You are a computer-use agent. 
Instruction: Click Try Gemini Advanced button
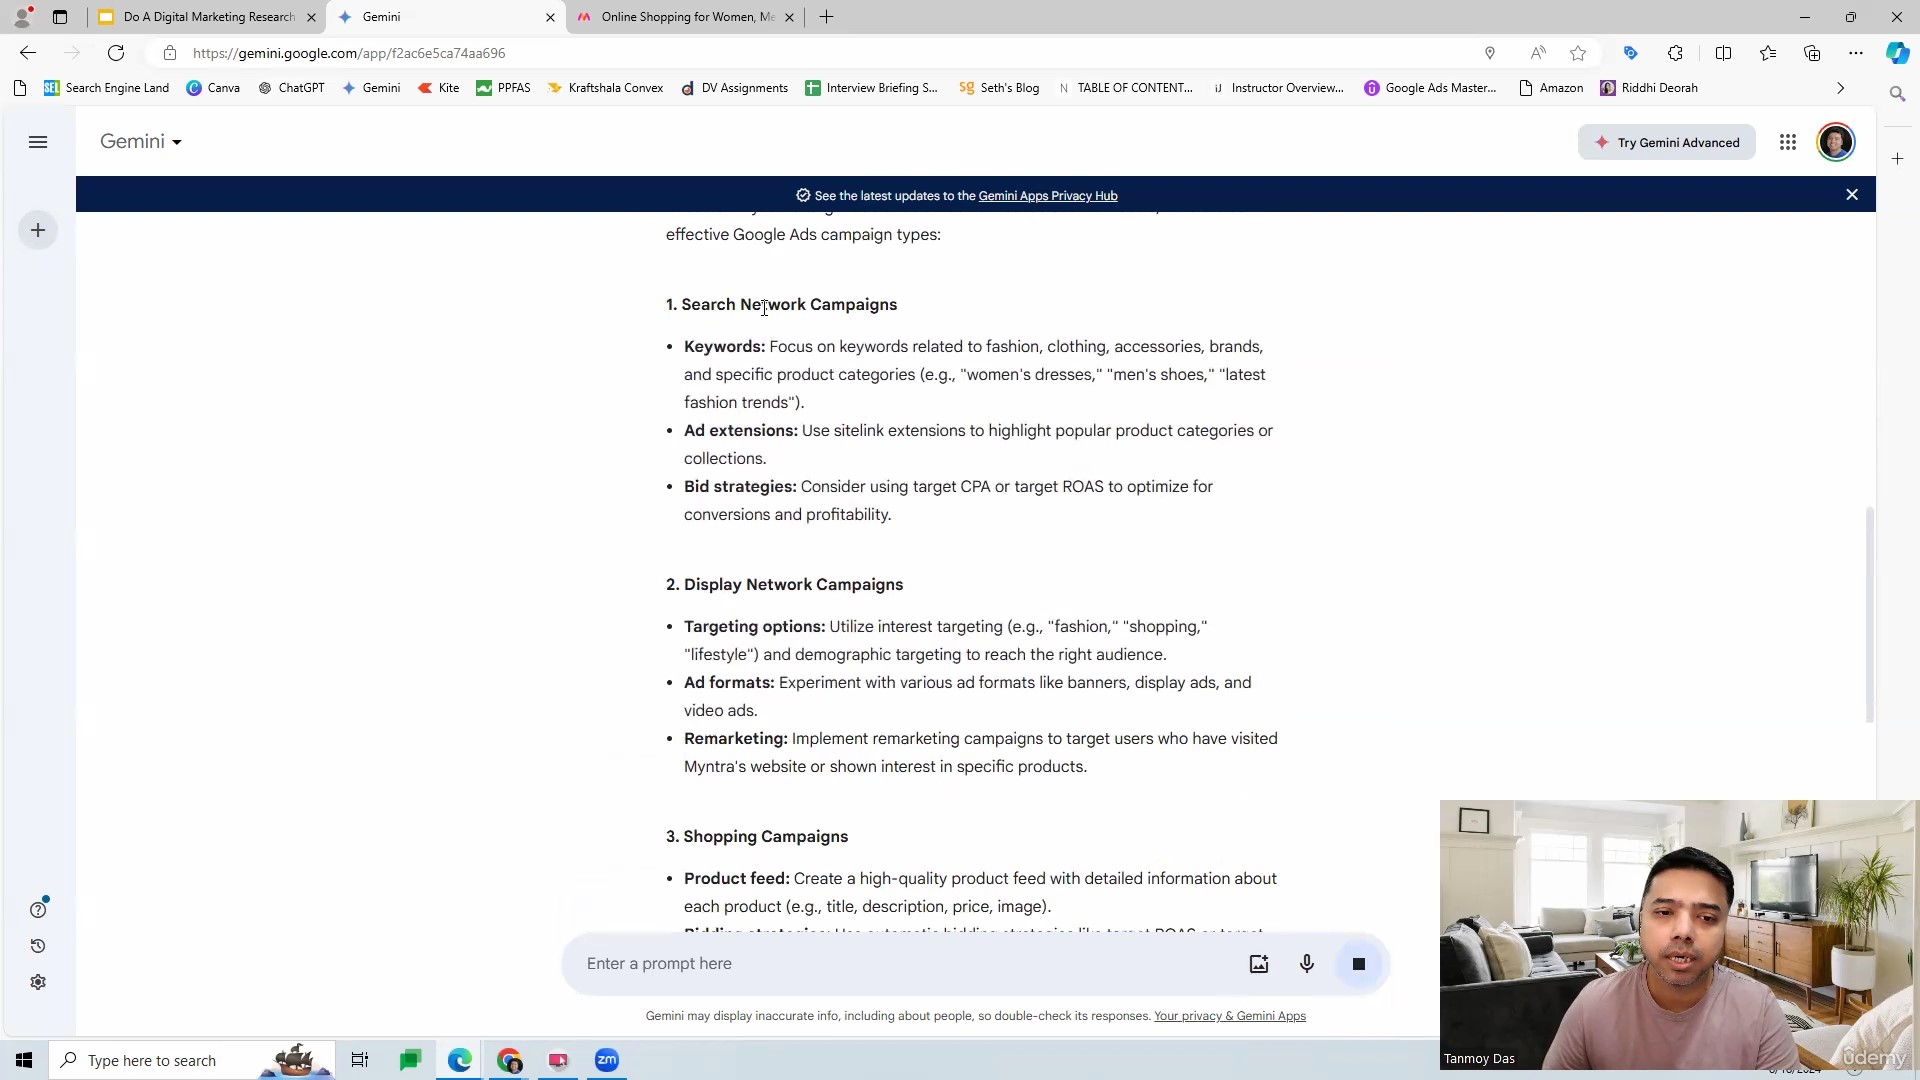click(1666, 142)
